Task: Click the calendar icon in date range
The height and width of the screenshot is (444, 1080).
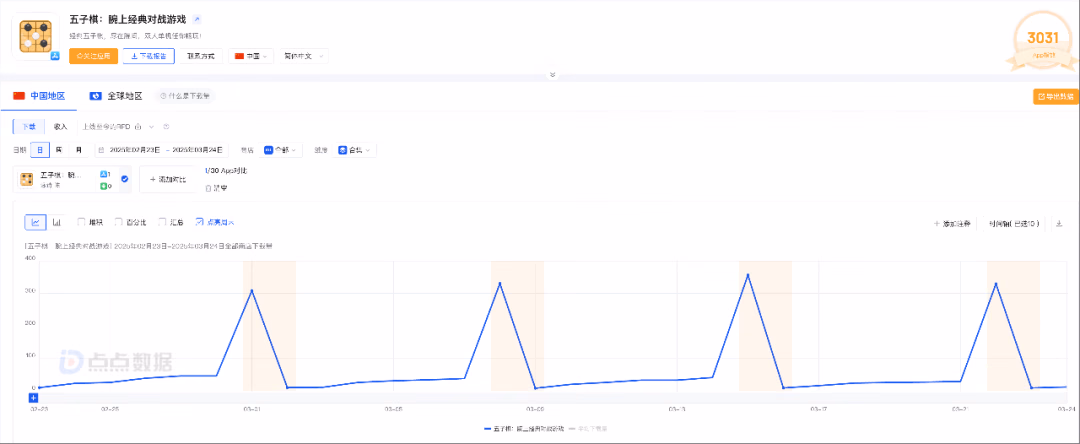Action: [x=101, y=149]
